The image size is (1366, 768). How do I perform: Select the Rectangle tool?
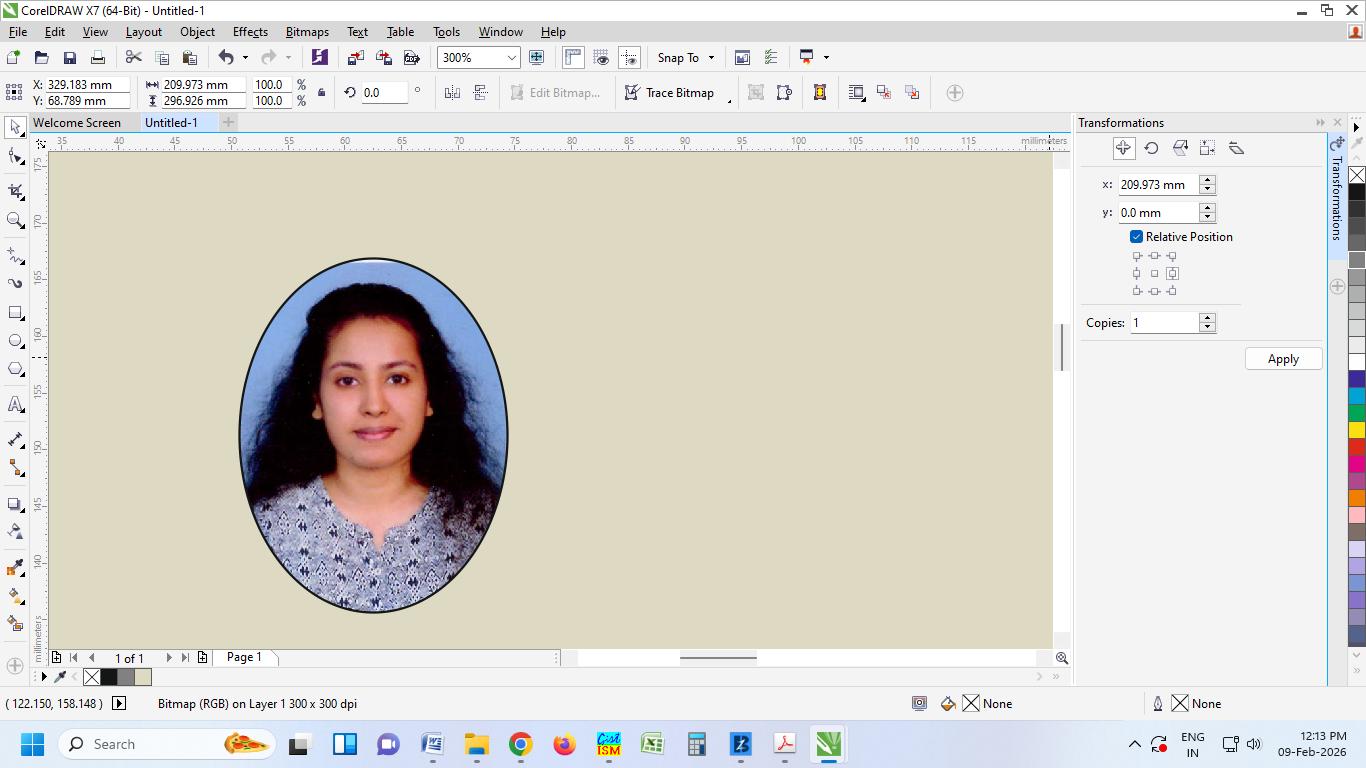15,313
